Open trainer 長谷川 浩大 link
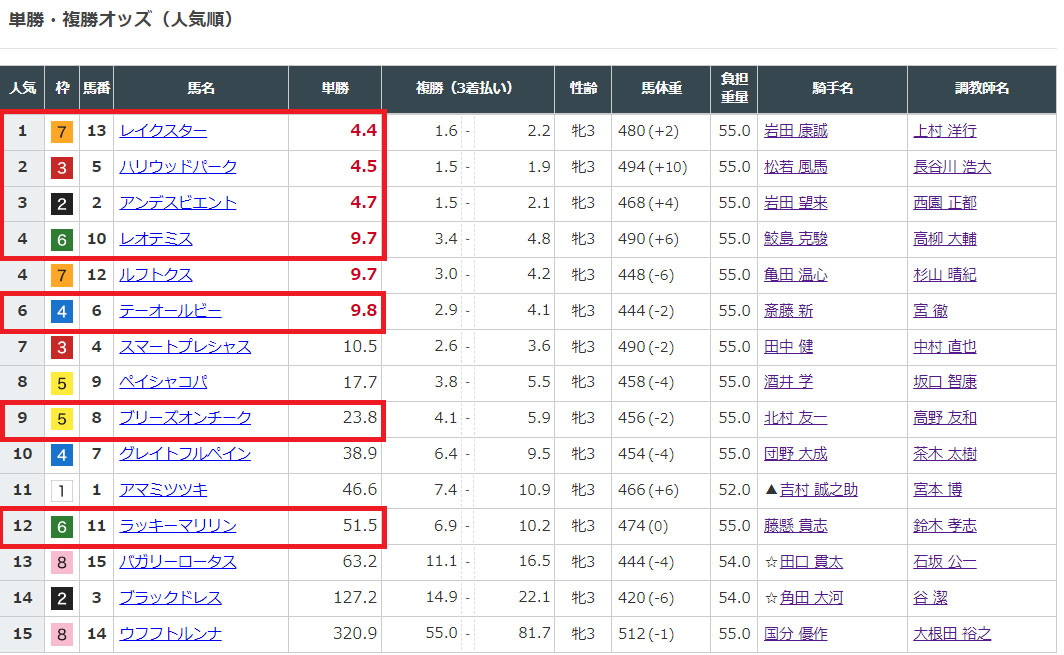This screenshot has width=1064, height=655. [x=952, y=167]
